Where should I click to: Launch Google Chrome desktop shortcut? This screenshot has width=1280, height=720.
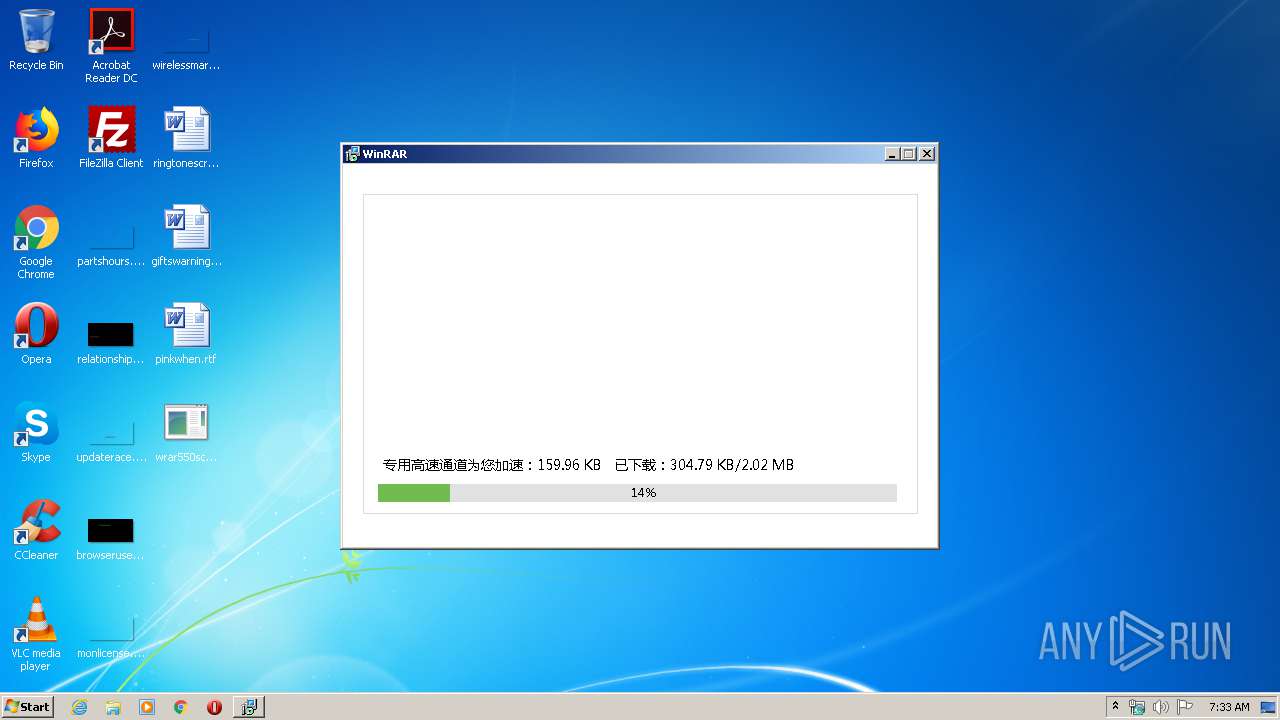tap(36, 242)
